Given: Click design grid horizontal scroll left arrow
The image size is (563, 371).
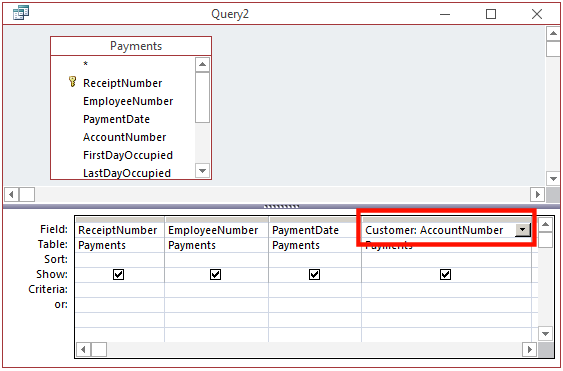Looking at the screenshot, I should coord(84,349).
